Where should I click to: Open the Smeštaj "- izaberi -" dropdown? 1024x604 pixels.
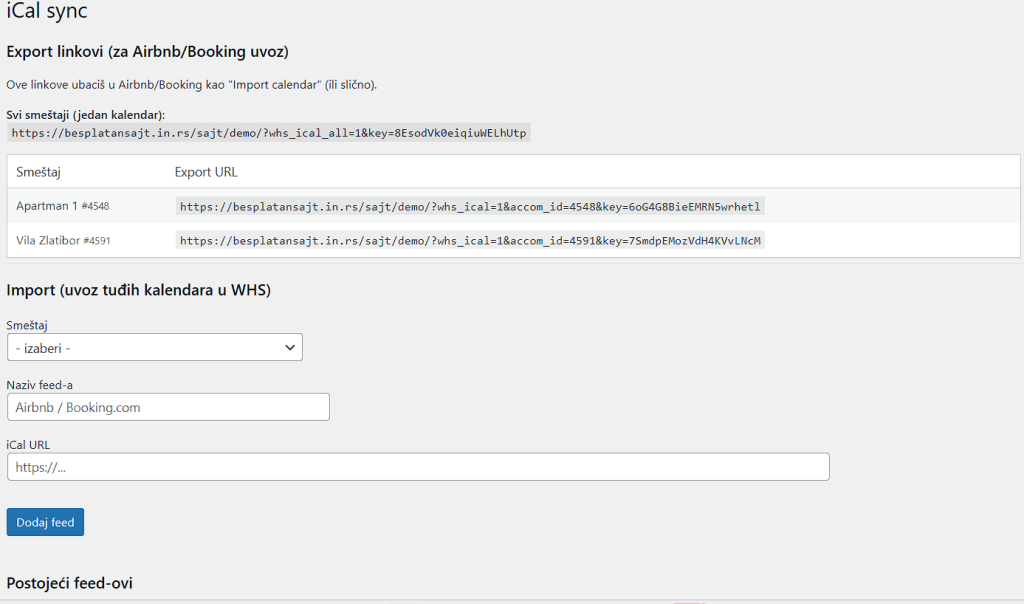[x=154, y=347]
